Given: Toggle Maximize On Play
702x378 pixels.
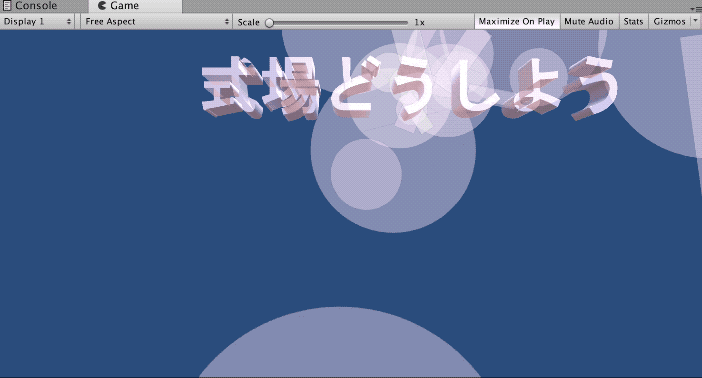Looking at the screenshot, I should pos(517,21).
